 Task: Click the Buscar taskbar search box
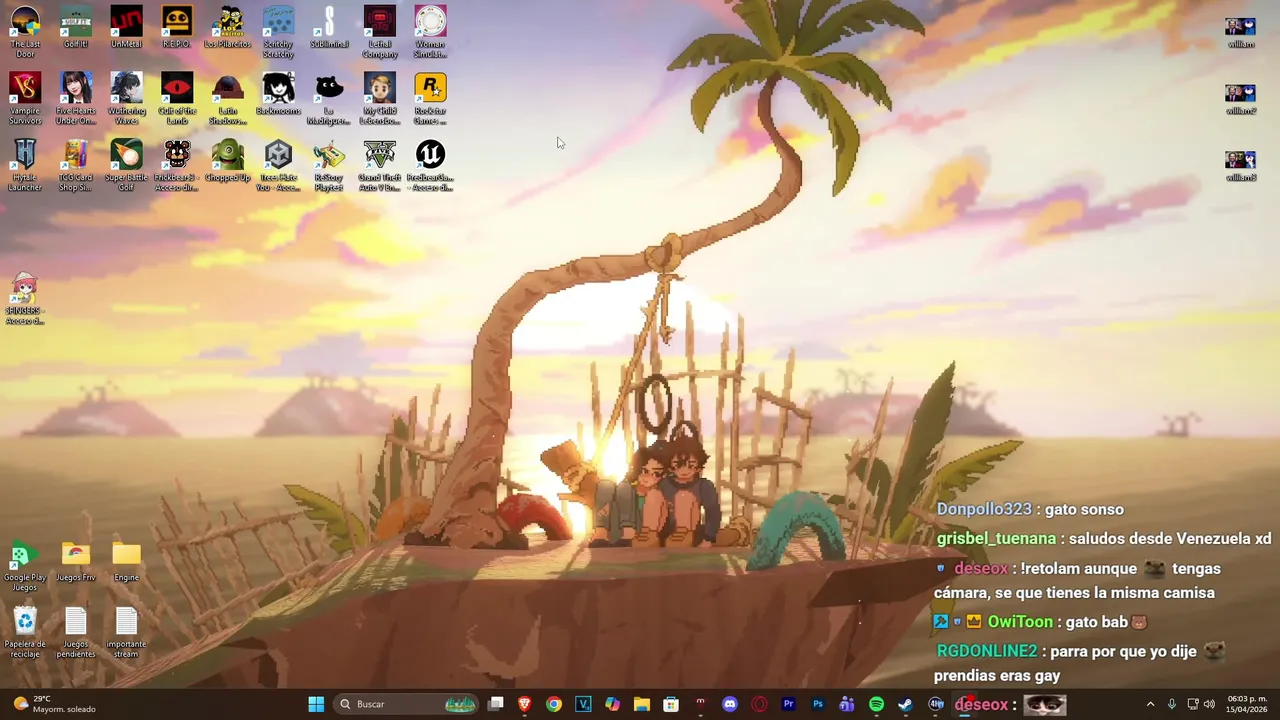click(407, 704)
